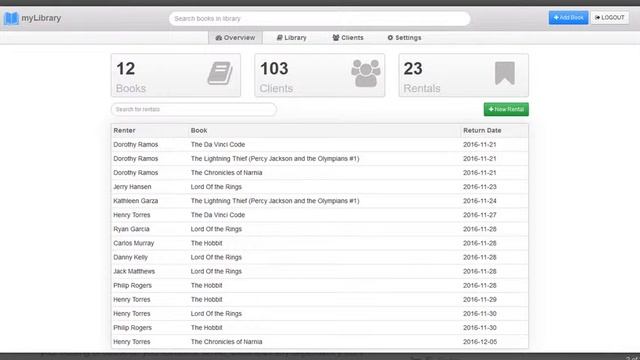This screenshot has width=640, height=360.
Task: Switch to the Library tab
Action: click(291, 38)
